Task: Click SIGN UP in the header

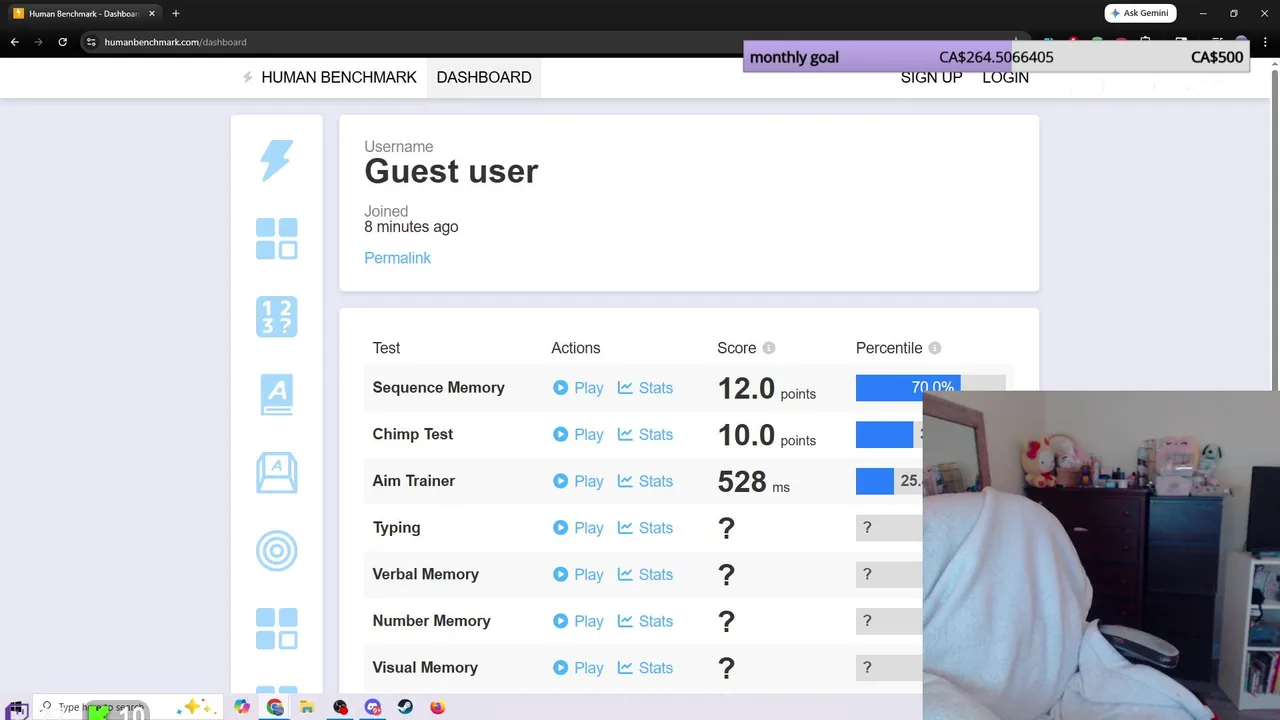Action: point(931,77)
